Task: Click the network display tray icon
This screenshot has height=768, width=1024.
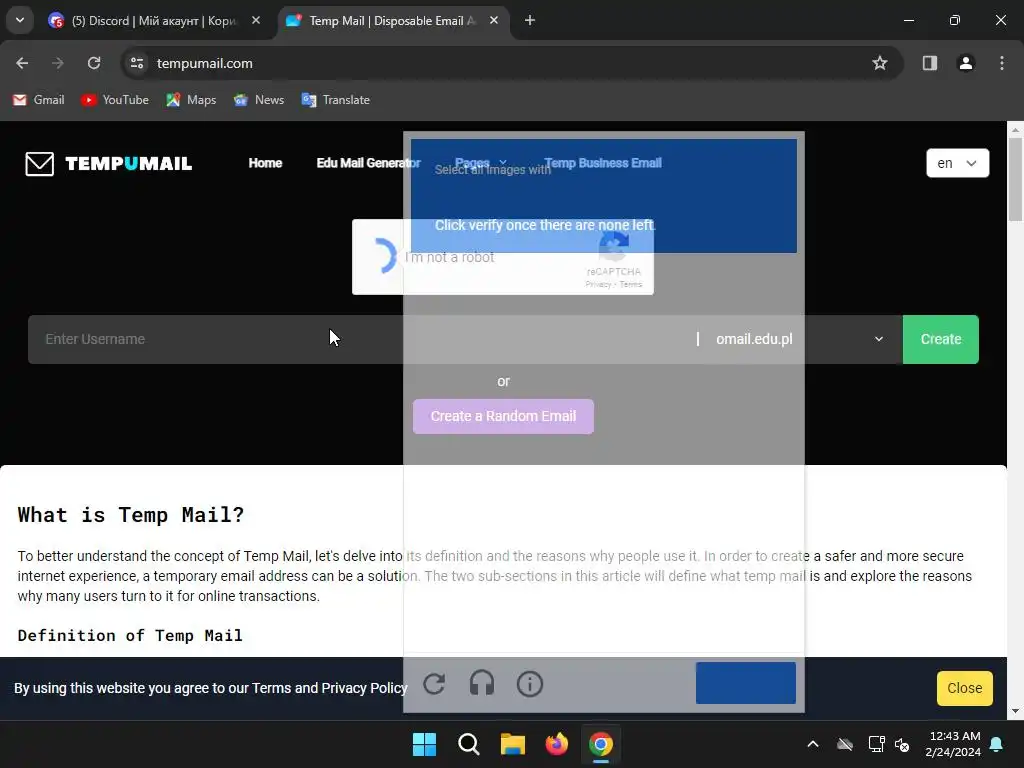Action: 876,744
